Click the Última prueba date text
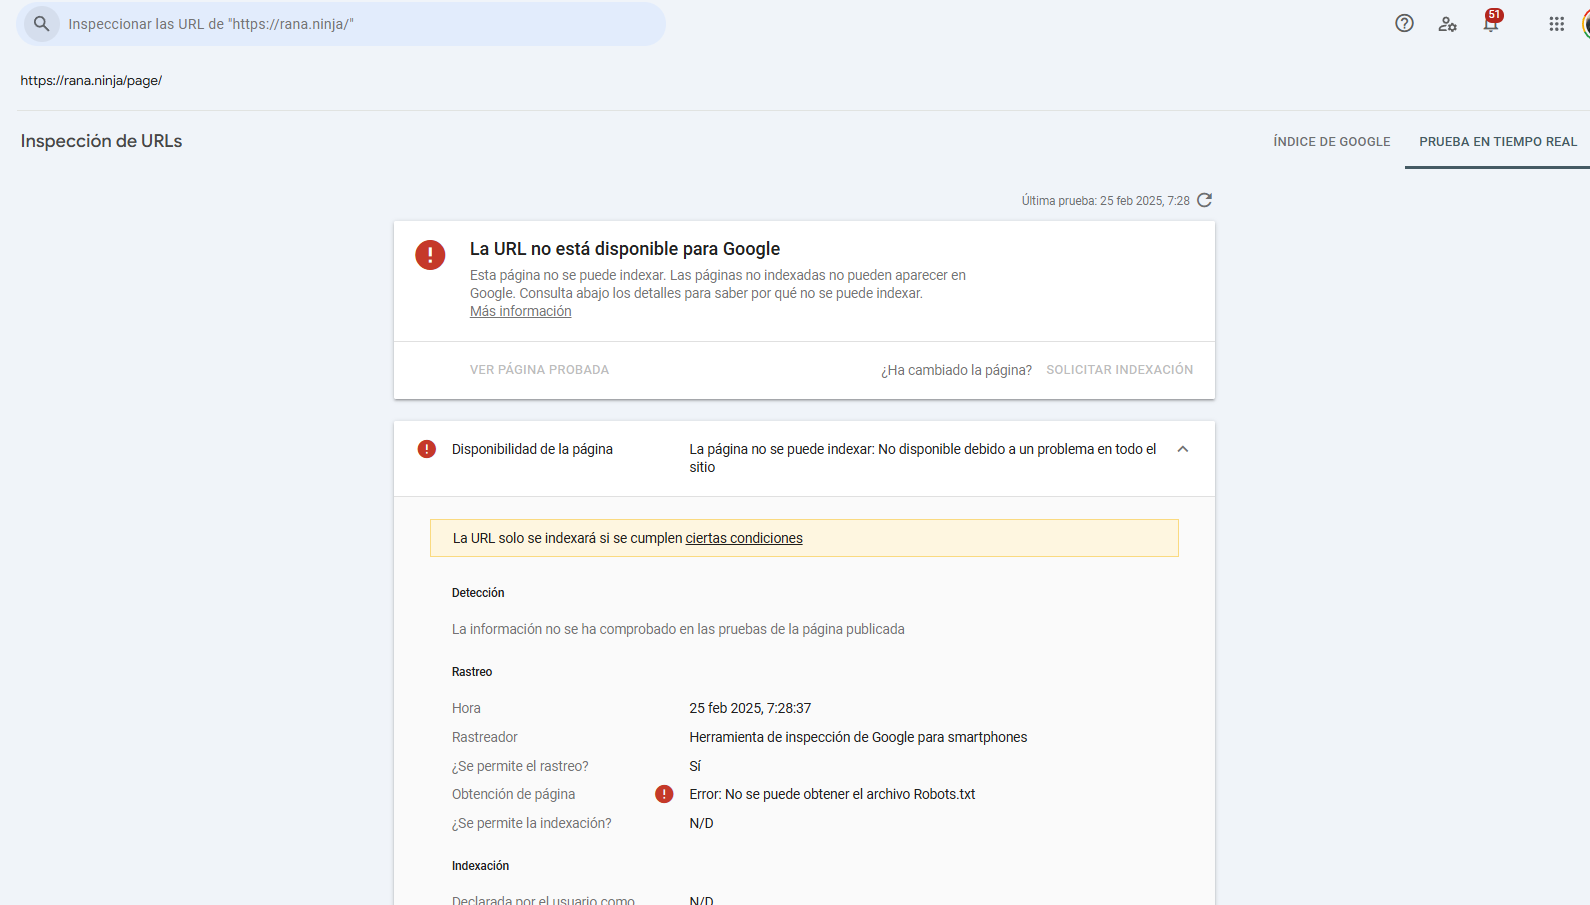Screen dimensions: 1590x905 tap(1105, 201)
